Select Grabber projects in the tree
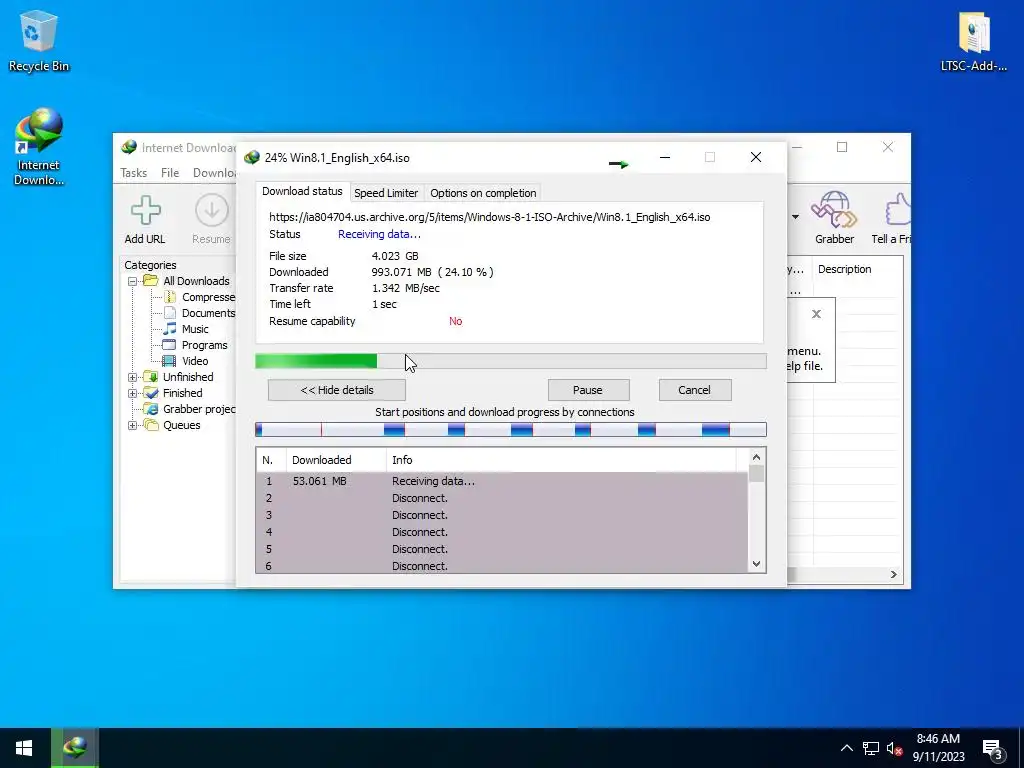Image resolution: width=1024 pixels, height=768 pixels. [199, 409]
